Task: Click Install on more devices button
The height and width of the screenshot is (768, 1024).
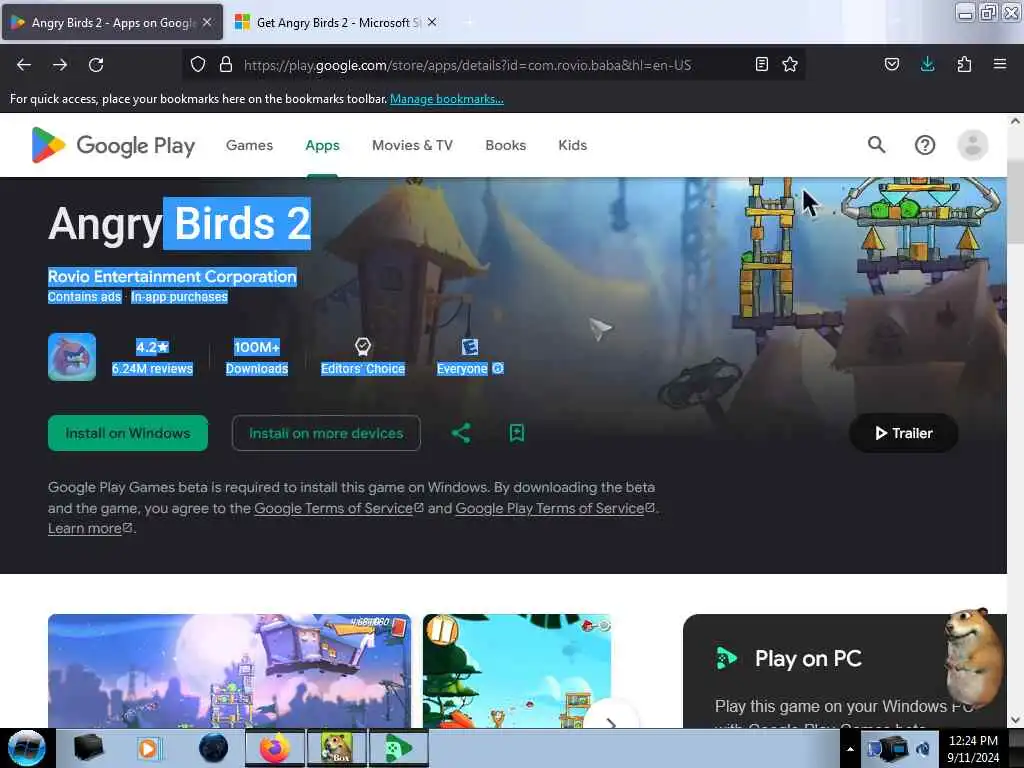Action: click(326, 433)
